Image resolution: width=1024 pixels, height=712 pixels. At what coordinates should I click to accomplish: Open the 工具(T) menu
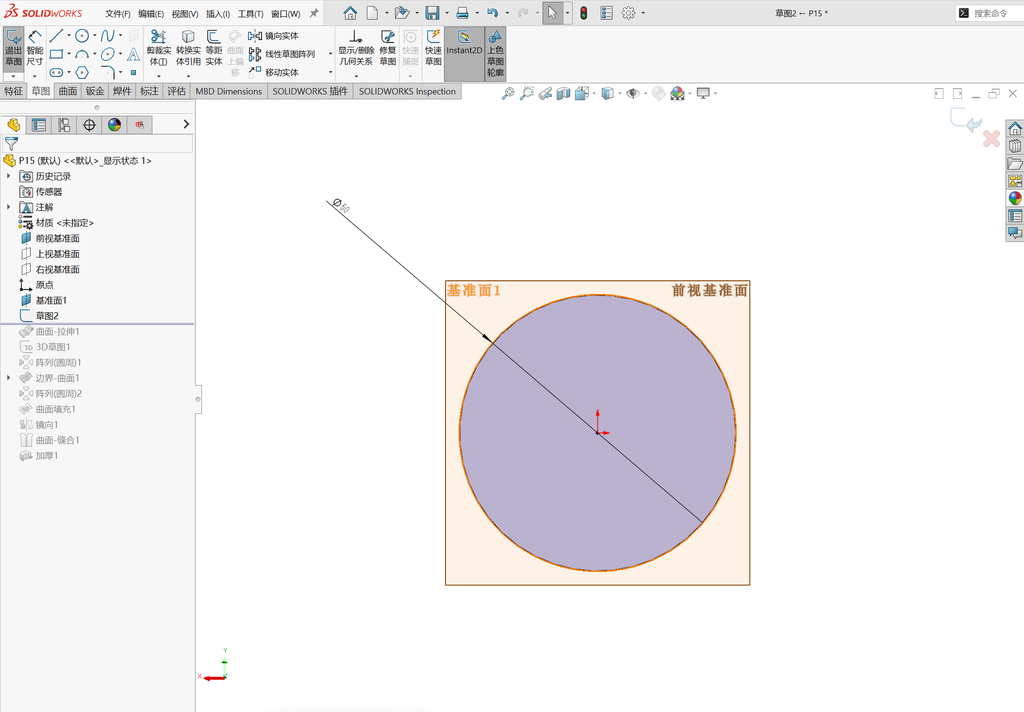pyautogui.click(x=250, y=14)
